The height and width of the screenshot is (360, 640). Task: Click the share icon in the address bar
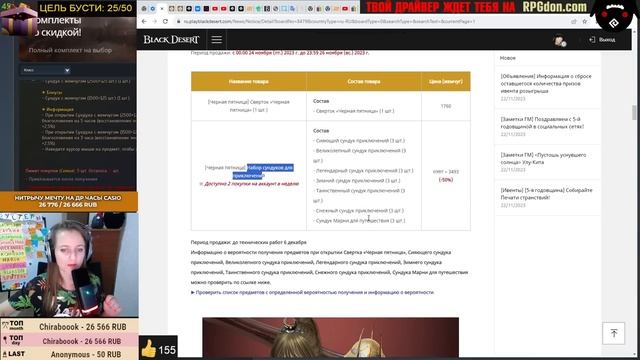574,21
